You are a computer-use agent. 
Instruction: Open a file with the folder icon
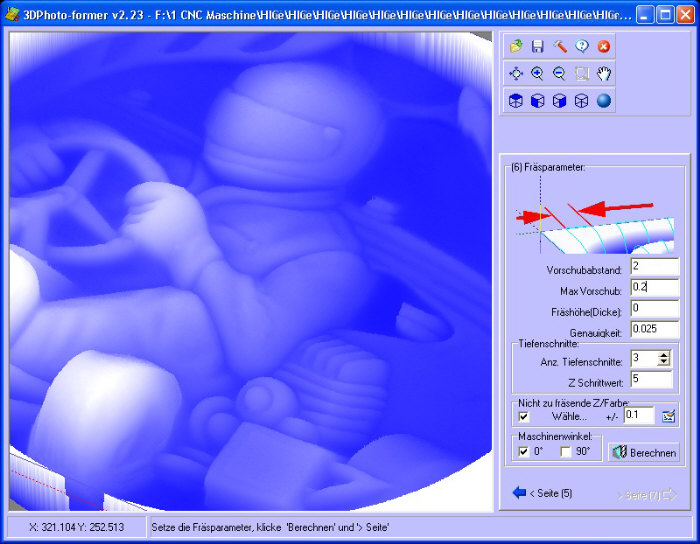point(516,46)
